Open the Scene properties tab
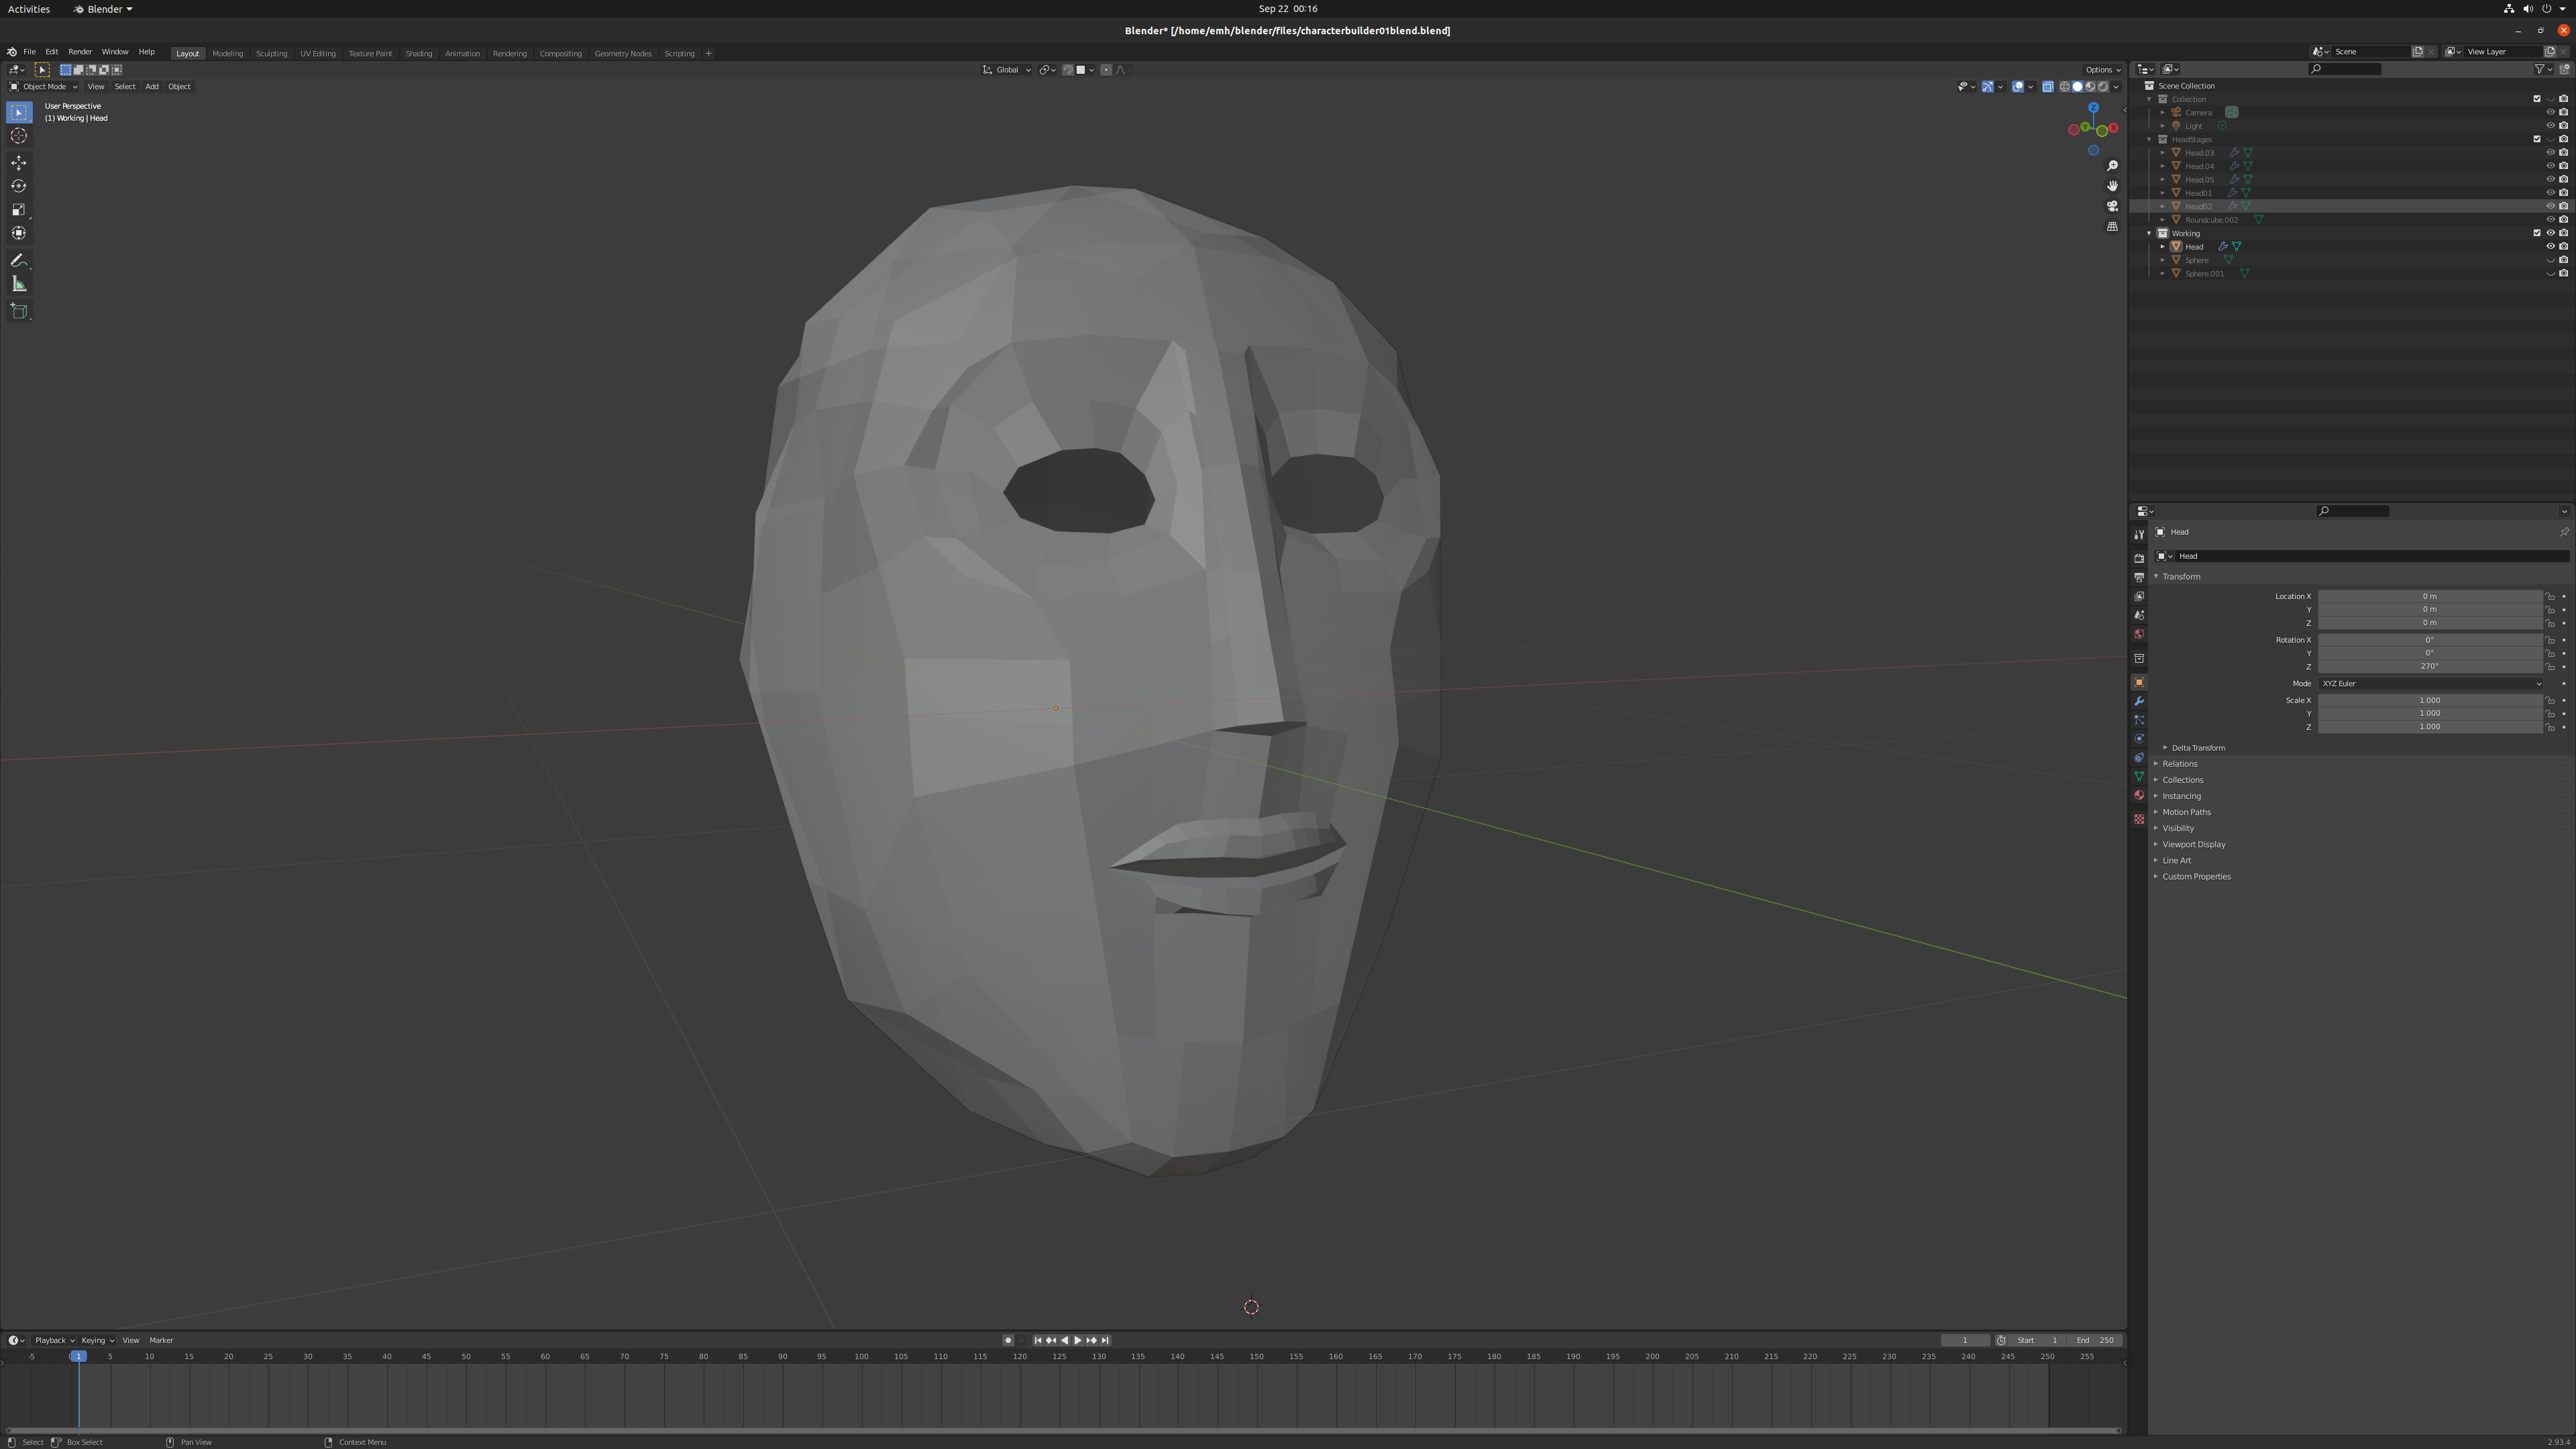The image size is (2576, 1449). pos(2138,615)
